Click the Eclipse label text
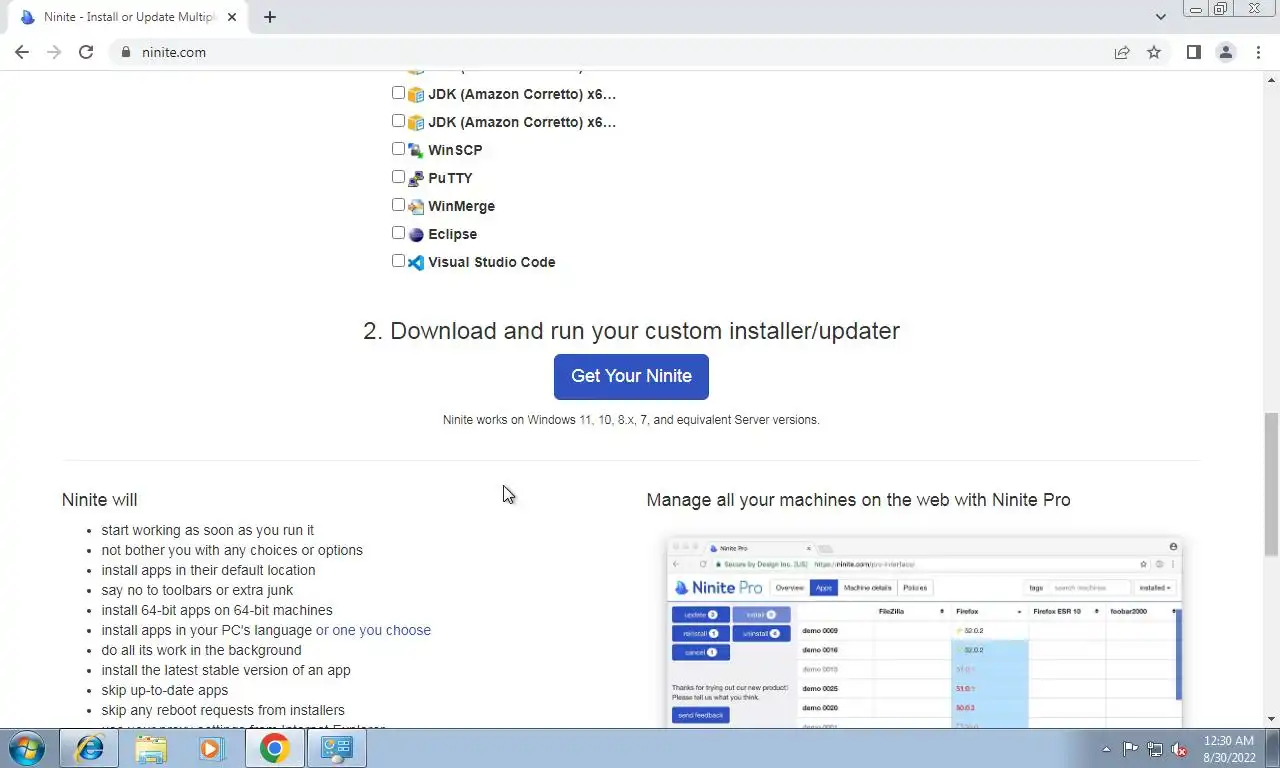Image resolution: width=1280 pixels, height=768 pixels. [453, 234]
